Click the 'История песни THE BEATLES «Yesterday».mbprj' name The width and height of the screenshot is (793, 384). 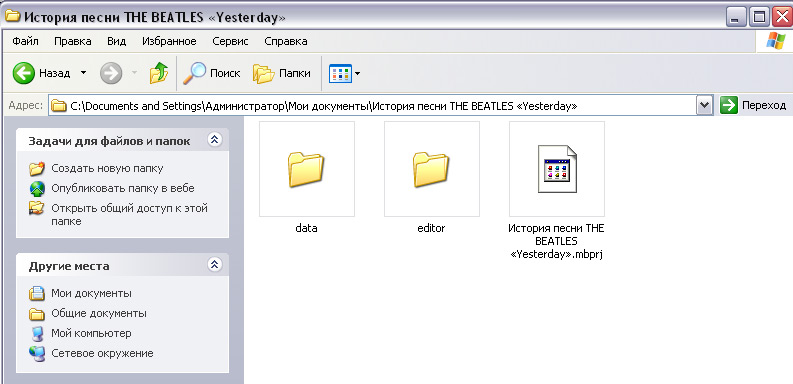pos(557,242)
